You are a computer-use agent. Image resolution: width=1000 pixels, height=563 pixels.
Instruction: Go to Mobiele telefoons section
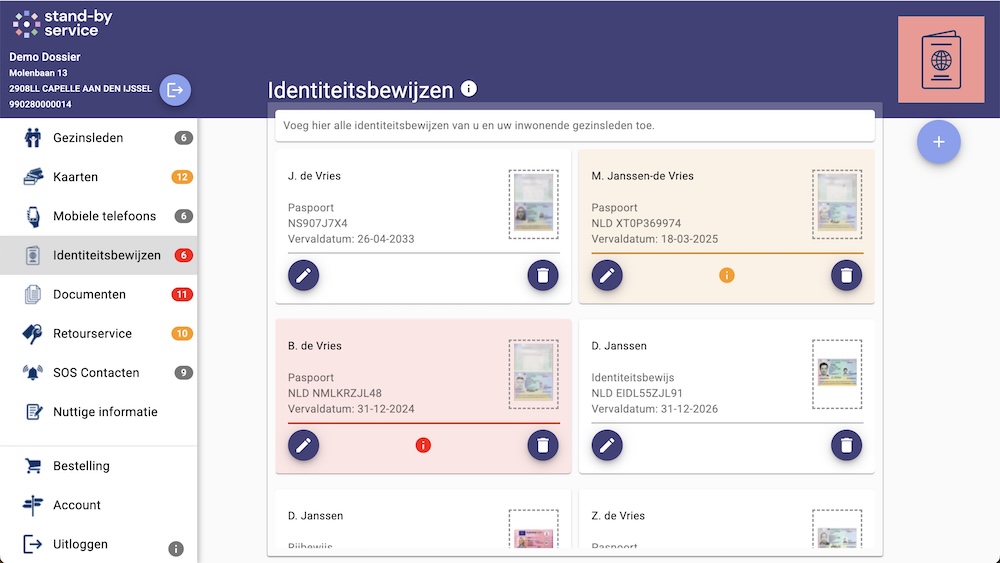coord(99,216)
